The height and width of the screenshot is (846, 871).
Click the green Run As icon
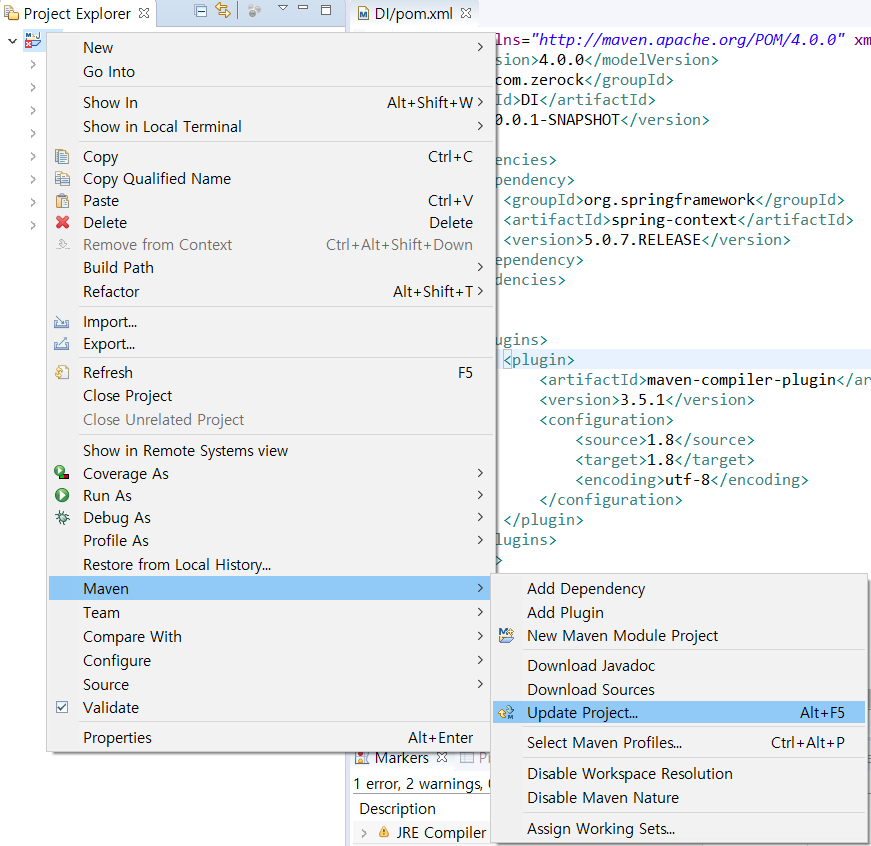click(62, 495)
